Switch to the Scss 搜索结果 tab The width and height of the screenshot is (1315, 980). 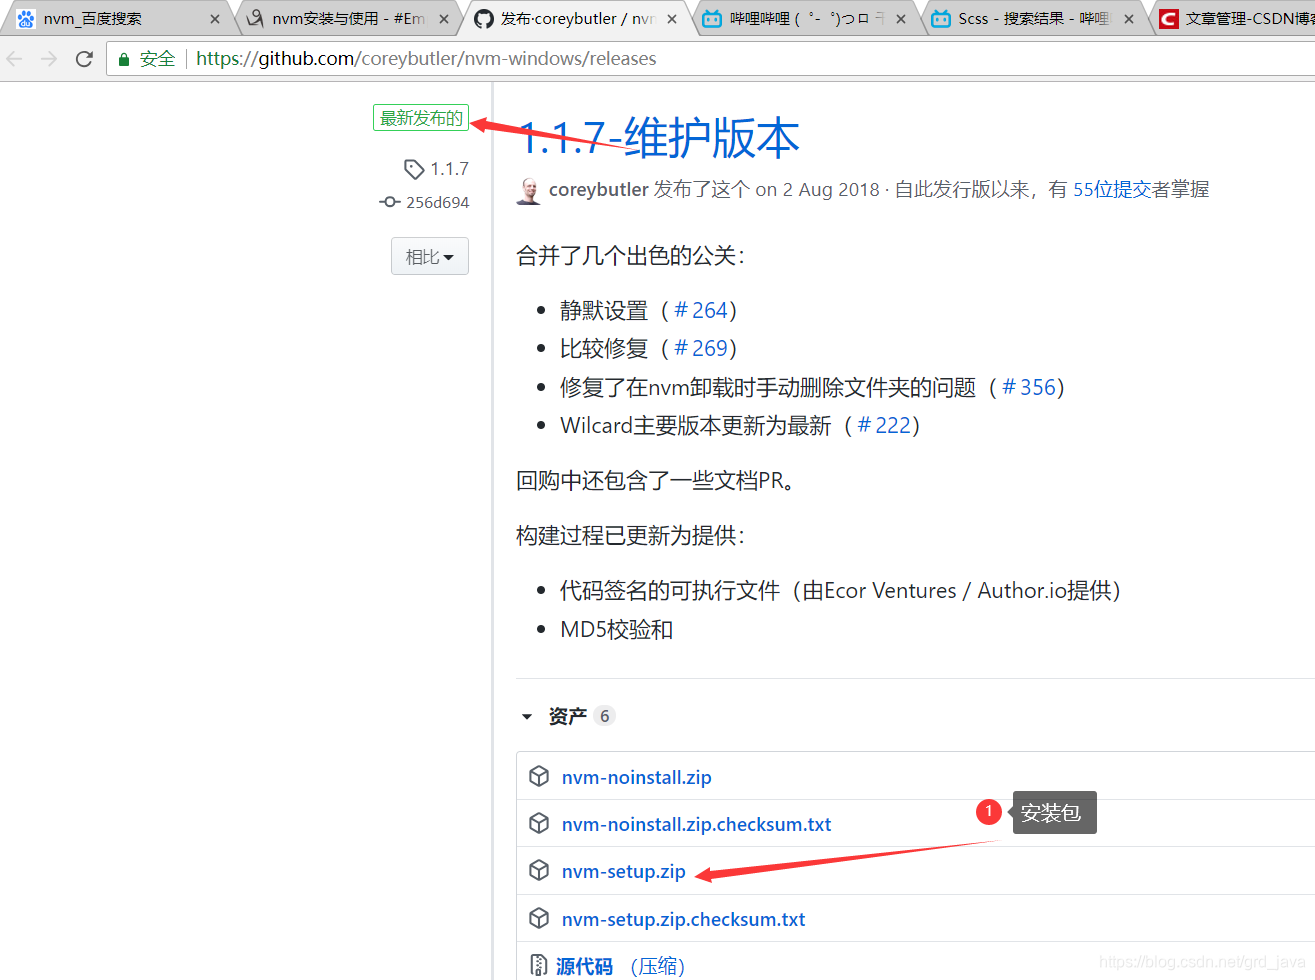coord(1033,19)
